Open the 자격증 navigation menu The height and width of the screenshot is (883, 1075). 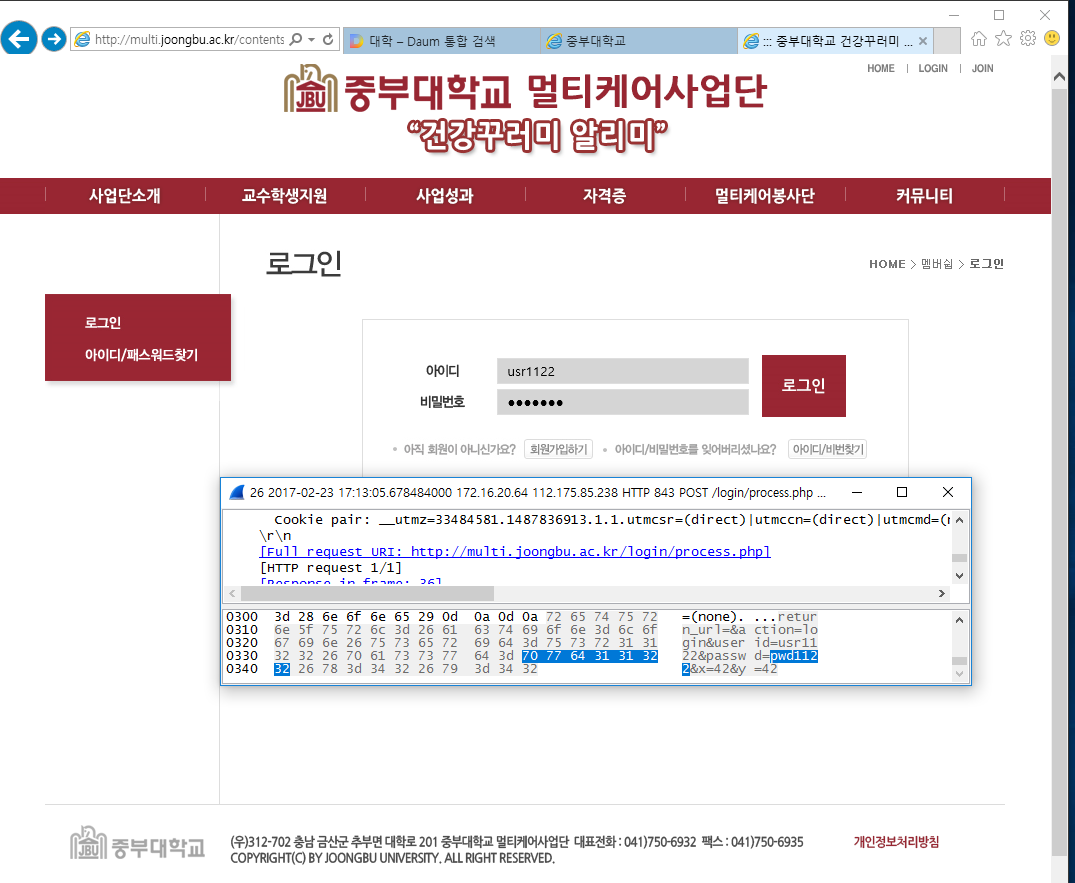coord(604,196)
